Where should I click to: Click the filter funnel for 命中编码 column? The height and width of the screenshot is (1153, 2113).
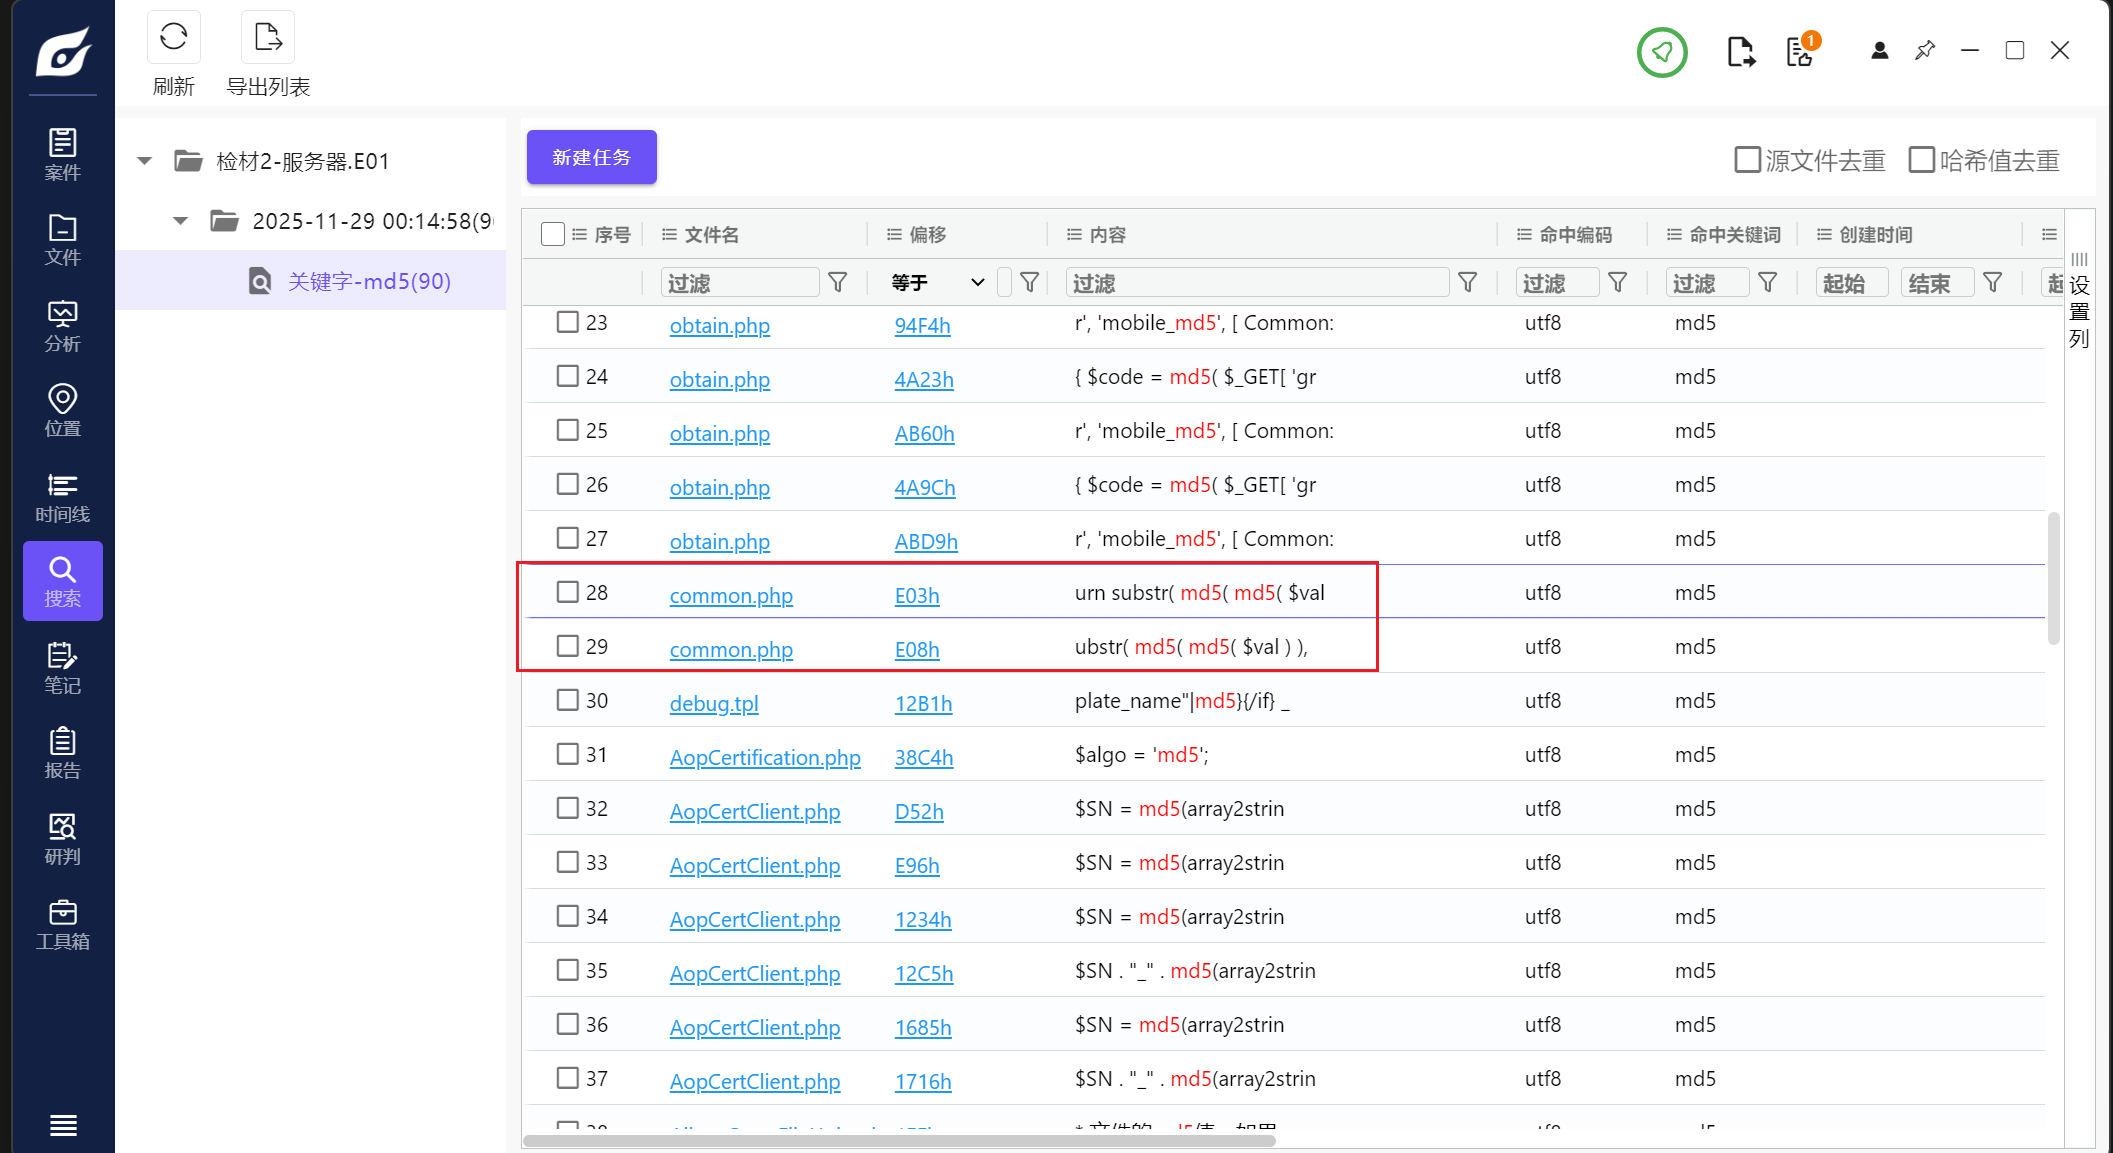[x=1618, y=283]
